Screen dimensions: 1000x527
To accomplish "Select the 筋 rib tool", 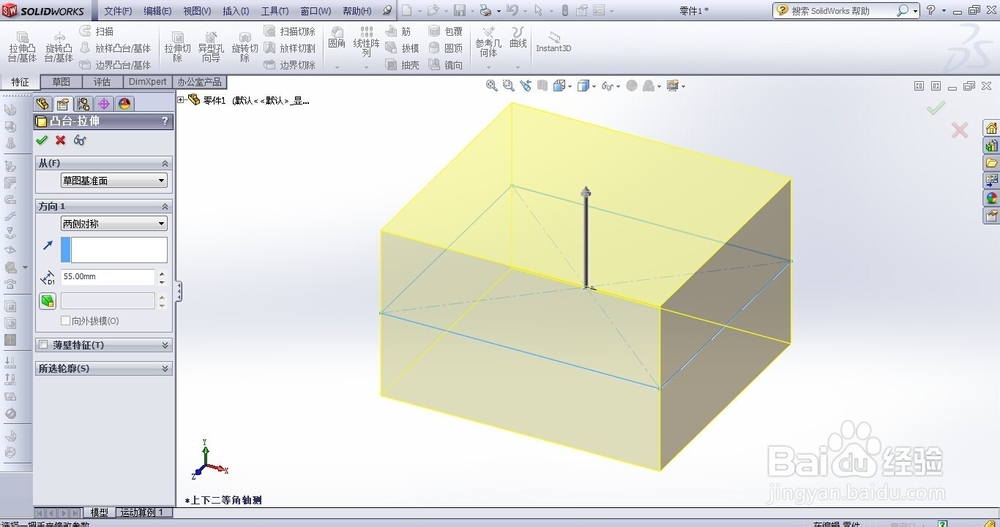I will point(399,31).
